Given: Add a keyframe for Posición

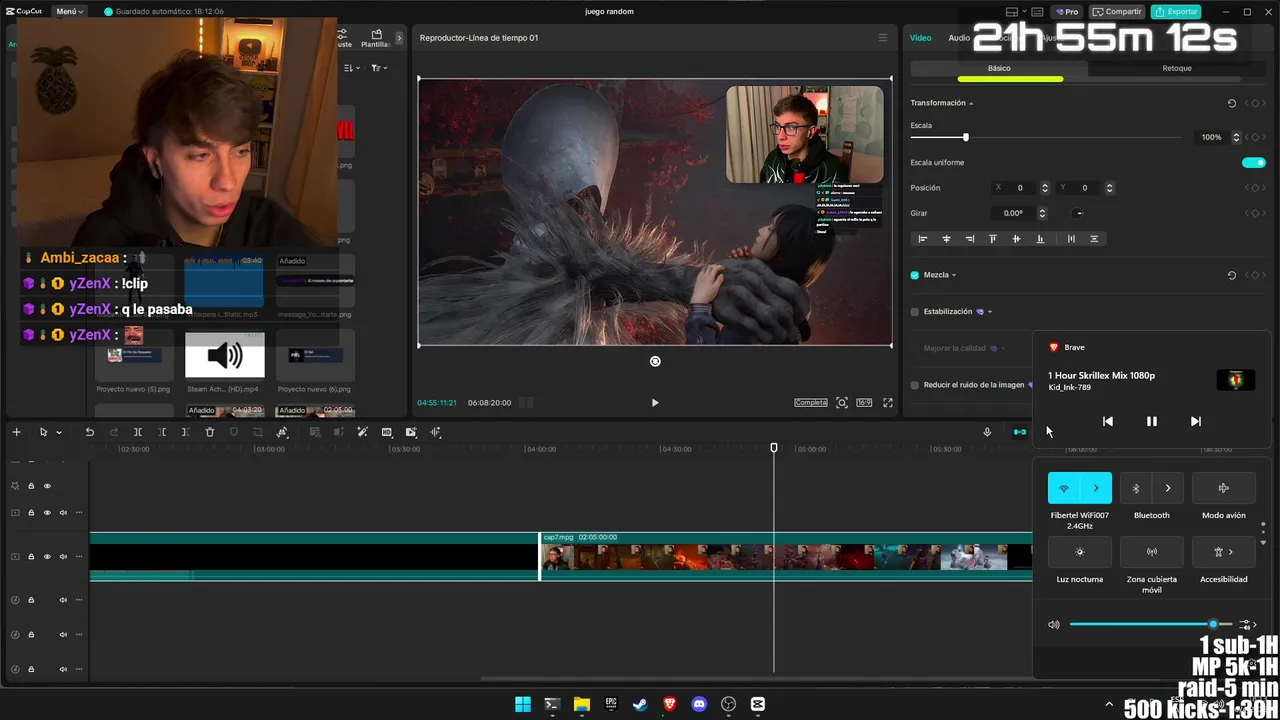Looking at the screenshot, I should point(1255,188).
